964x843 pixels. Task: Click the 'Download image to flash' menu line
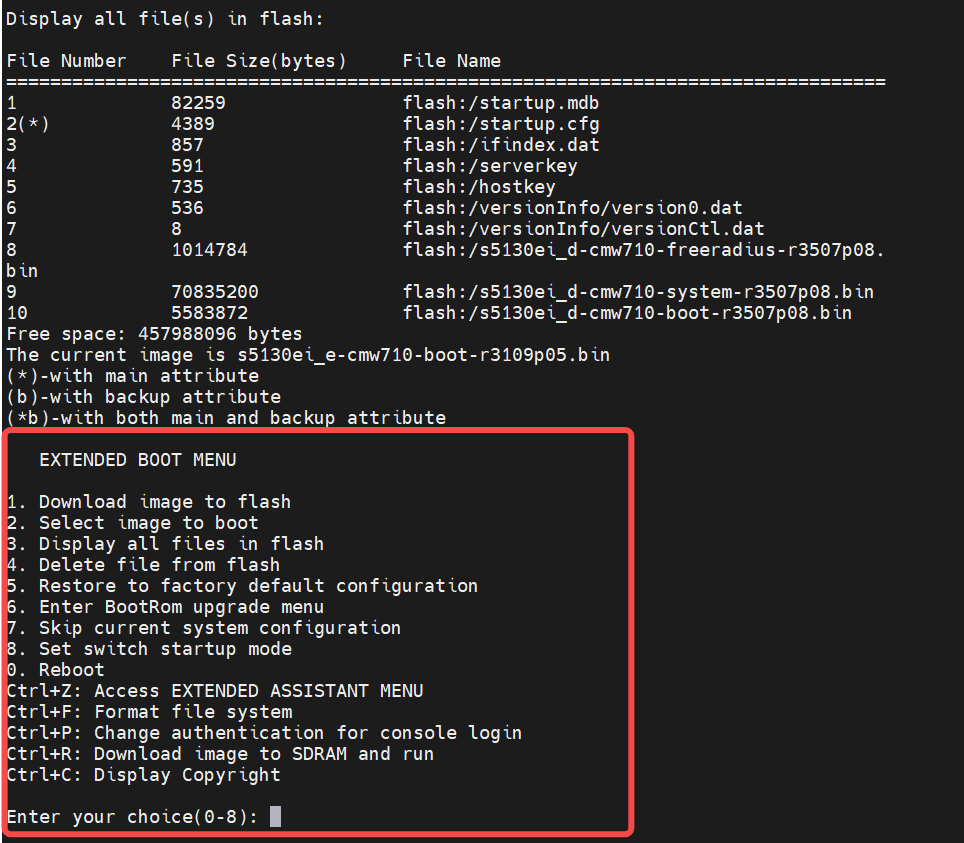[x=149, y=502]
